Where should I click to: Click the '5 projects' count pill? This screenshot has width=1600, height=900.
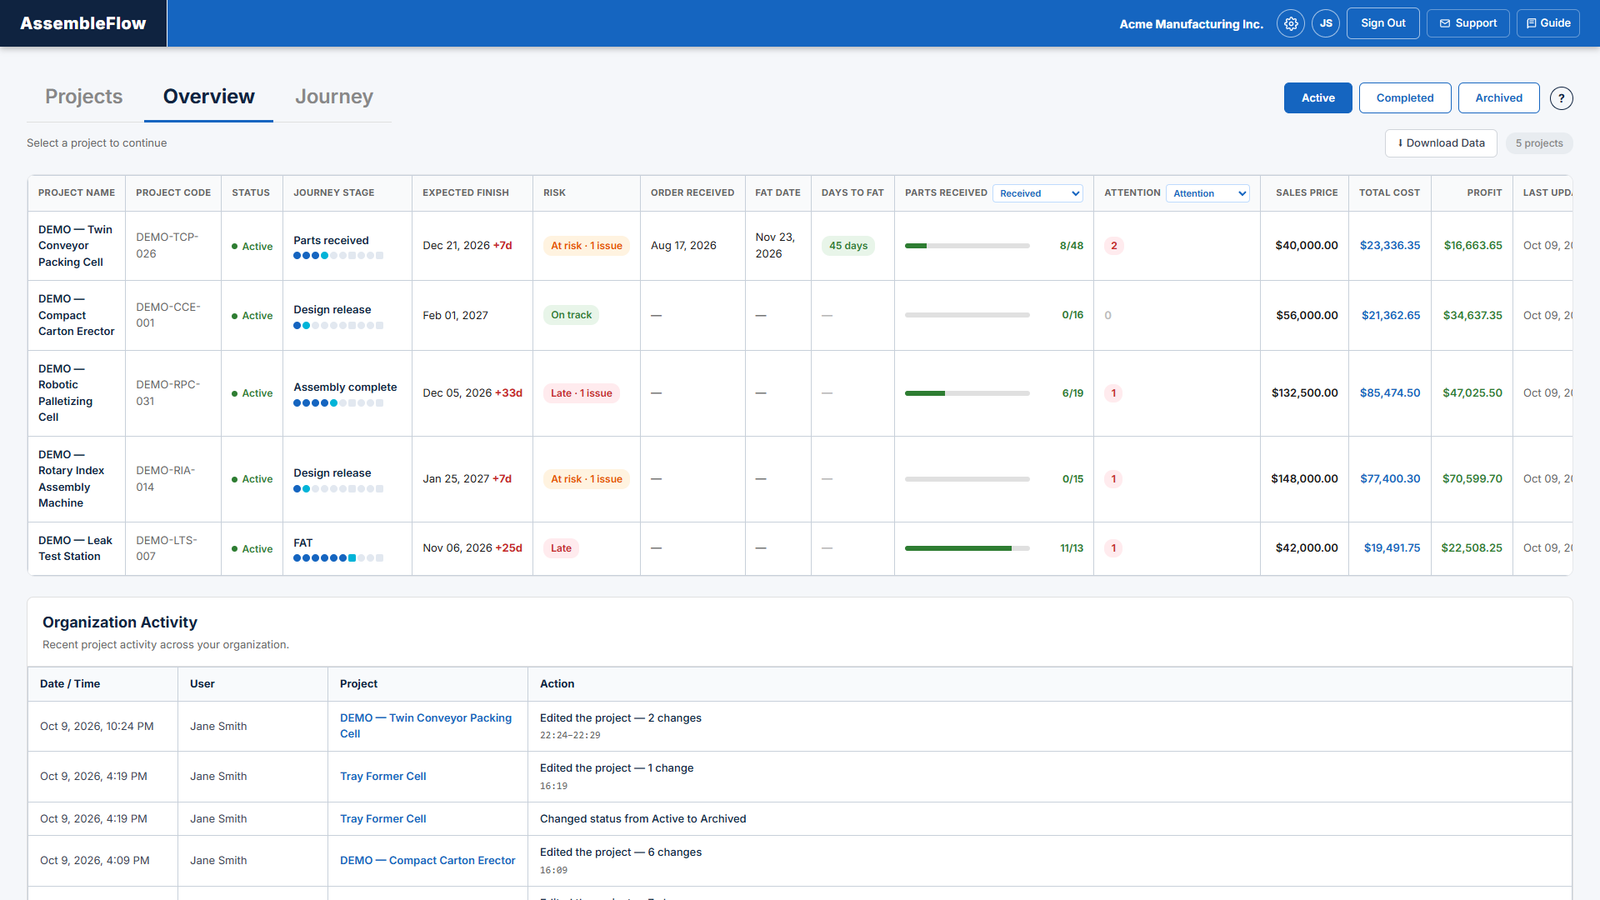click(x=1539, y=143)
